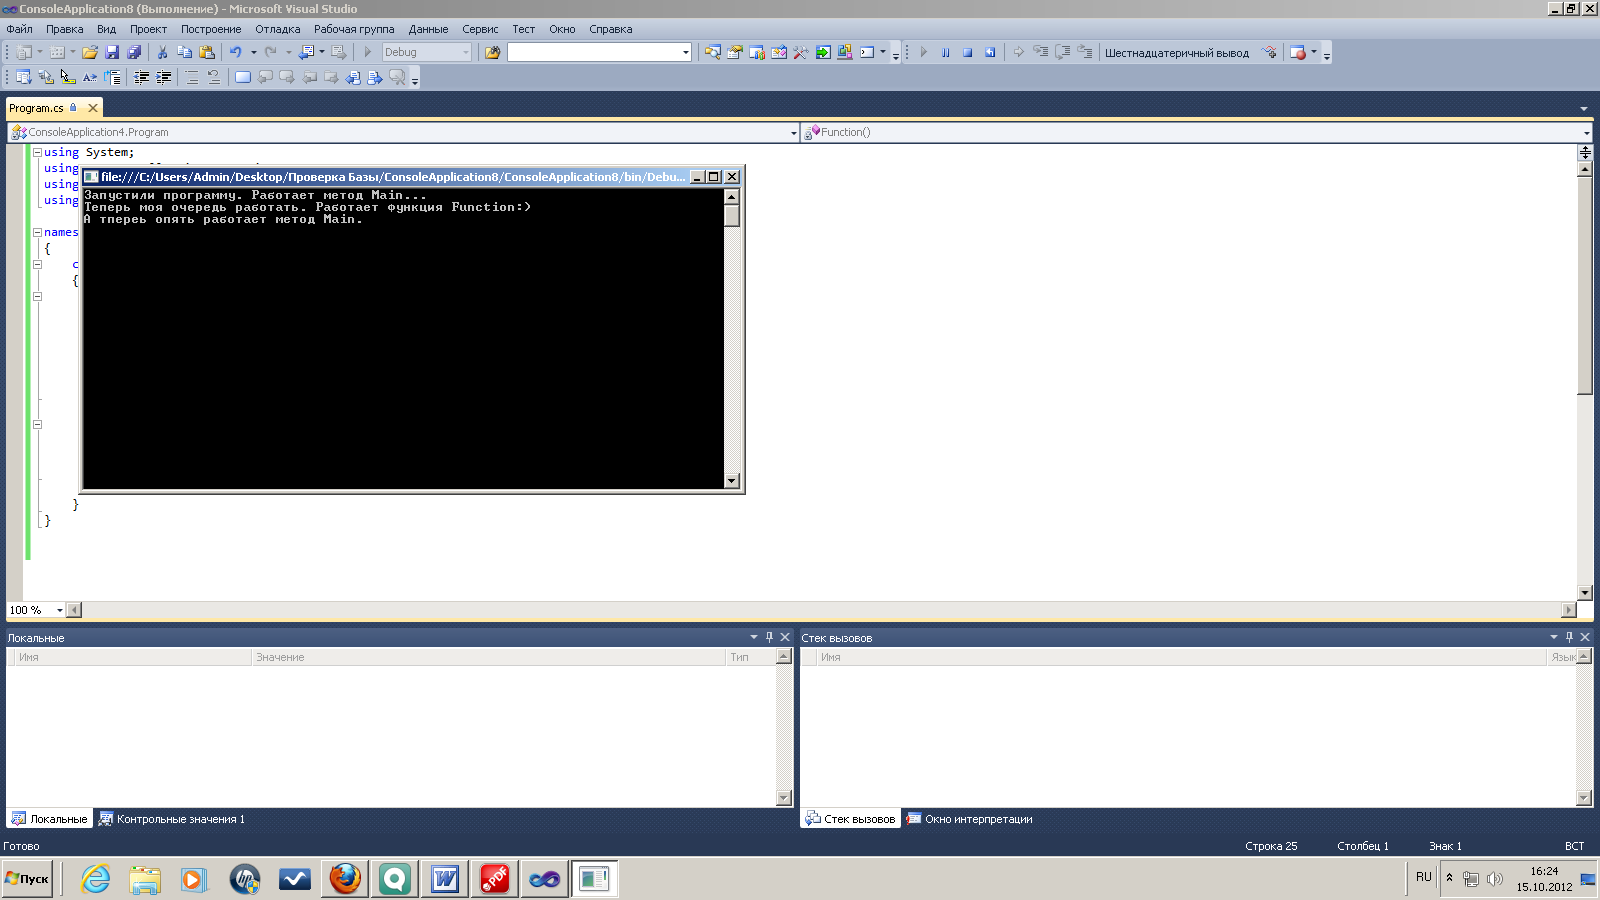Collapse the namespace code block
Screen dimensions: 1600x900
tap(37, 232)
